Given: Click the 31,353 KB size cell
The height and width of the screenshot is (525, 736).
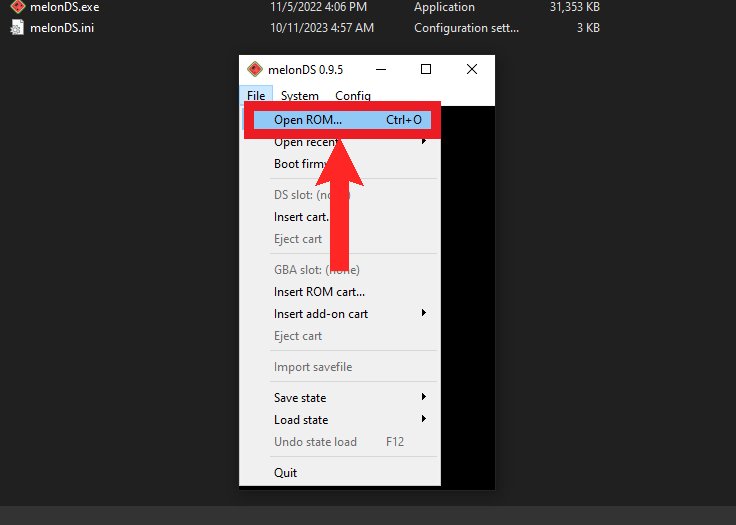Looking at the screenshot, I should click(x=575, y=7).
